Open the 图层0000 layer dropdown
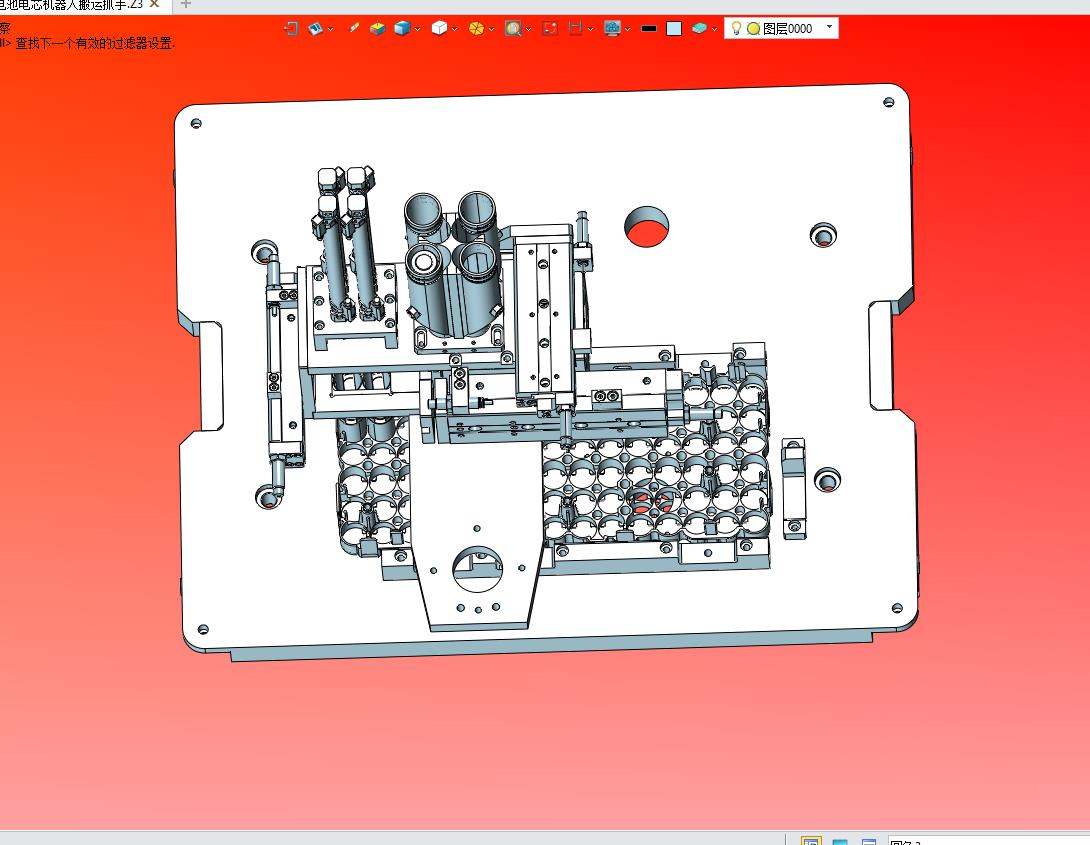The width and height of the screenshot is (1090, 845). [829, 27]
